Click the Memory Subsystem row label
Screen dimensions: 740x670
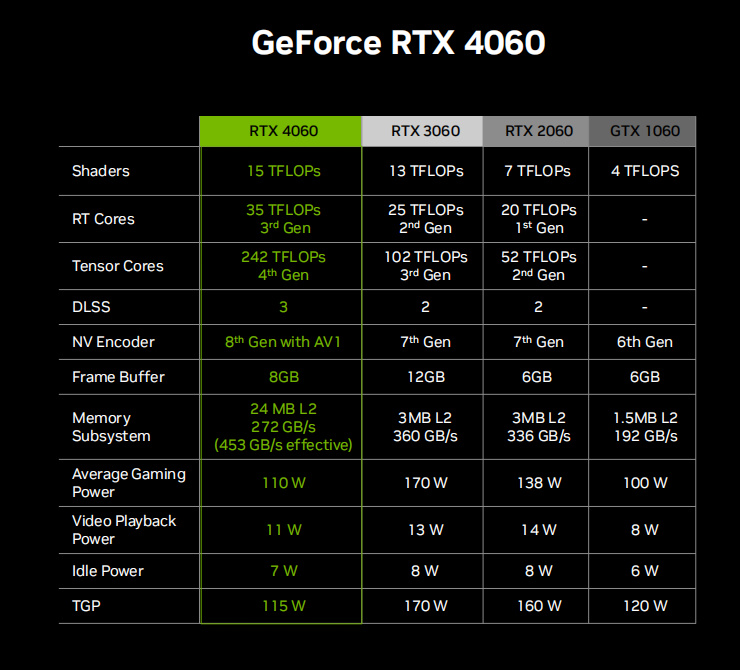tap(111, 427)
